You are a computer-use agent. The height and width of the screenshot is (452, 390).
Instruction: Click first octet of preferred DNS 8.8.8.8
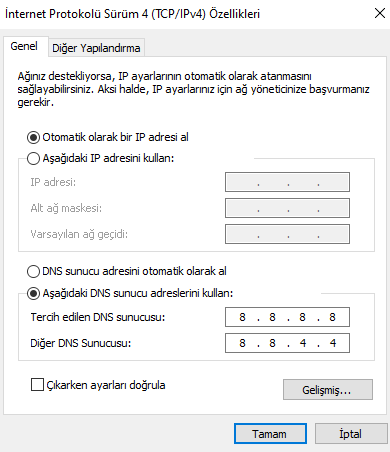click(242, 317)
